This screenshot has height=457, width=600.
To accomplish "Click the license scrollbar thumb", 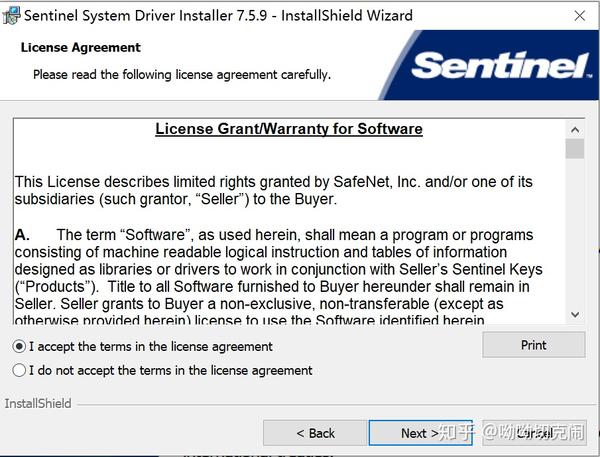I will 575,149.
